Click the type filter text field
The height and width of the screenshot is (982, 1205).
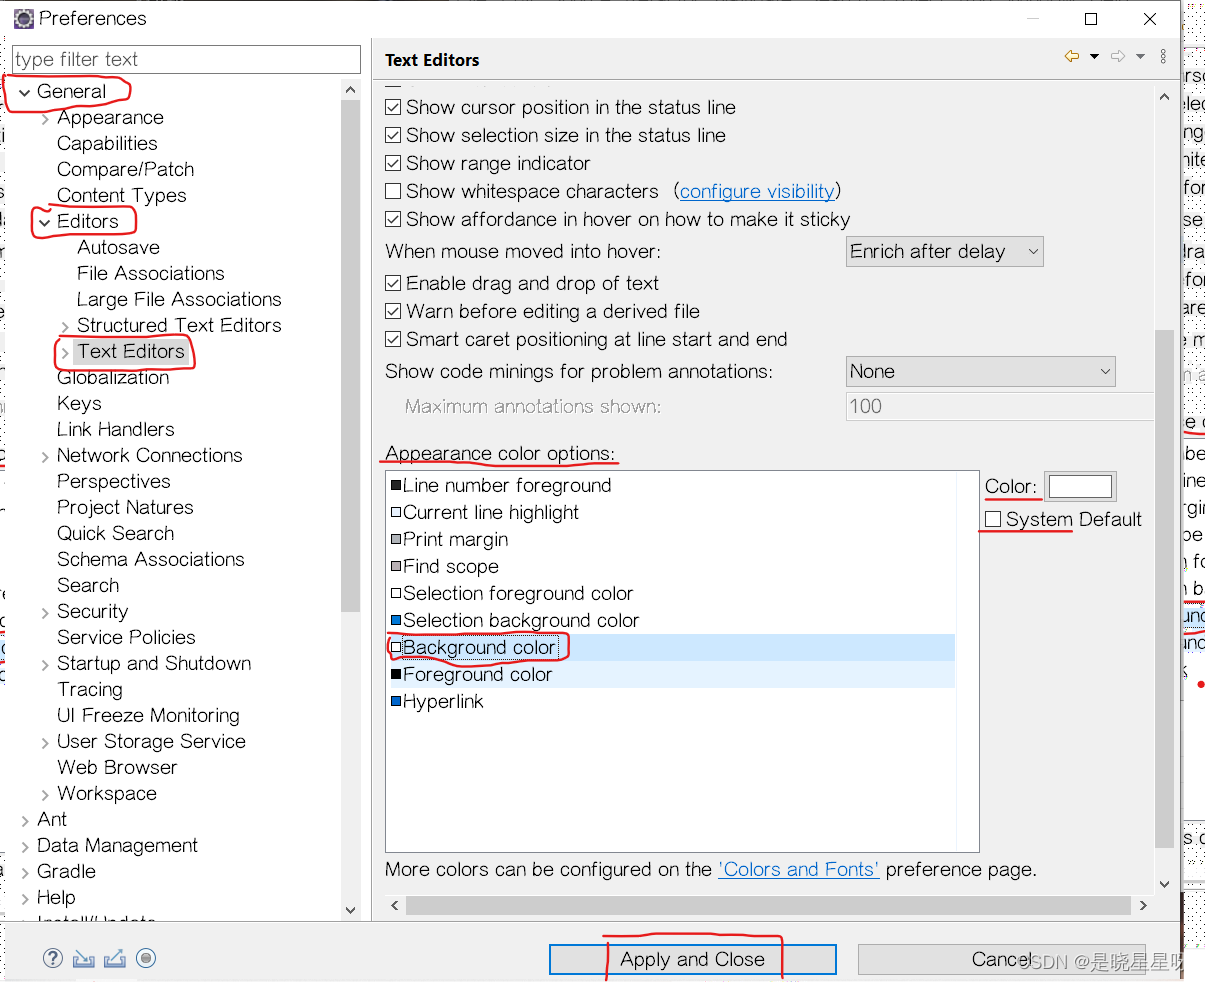pos(186,59)
